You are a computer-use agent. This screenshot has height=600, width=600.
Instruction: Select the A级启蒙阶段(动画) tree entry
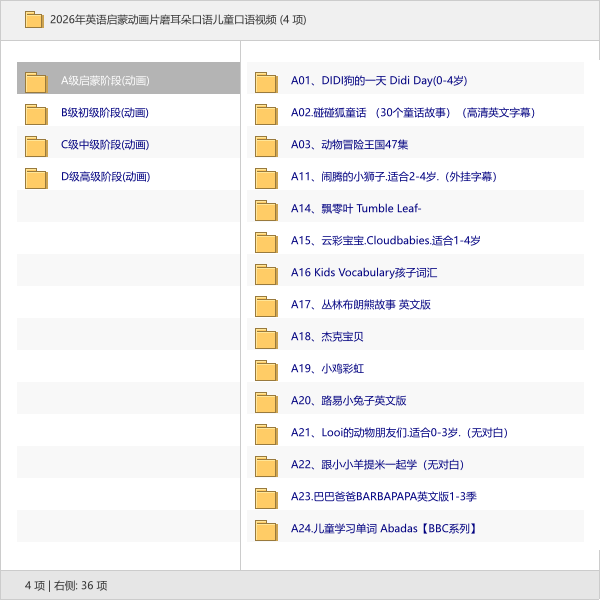click(105, 80)
